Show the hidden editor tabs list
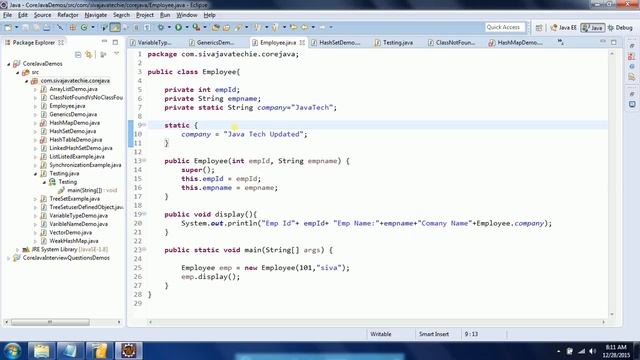Image resolution: width=640 pixels, height=360 pixels. point(561,42)
